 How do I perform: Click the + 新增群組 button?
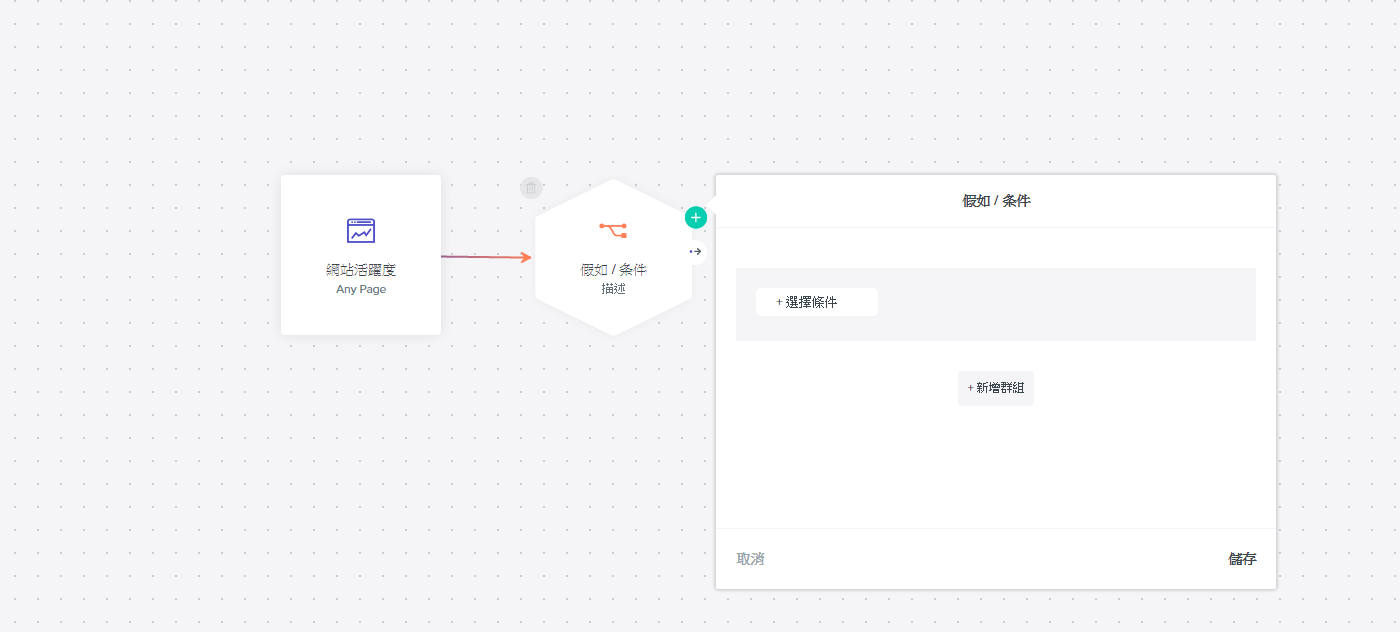[x=996, y=388]
